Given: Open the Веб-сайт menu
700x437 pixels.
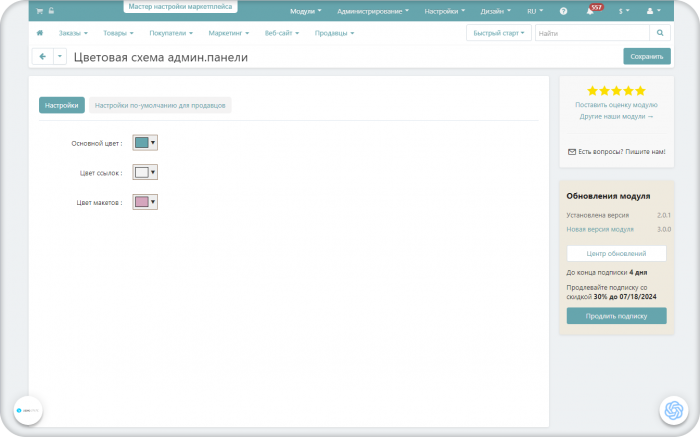Looking at the screenshot, I should coord(282,33).
